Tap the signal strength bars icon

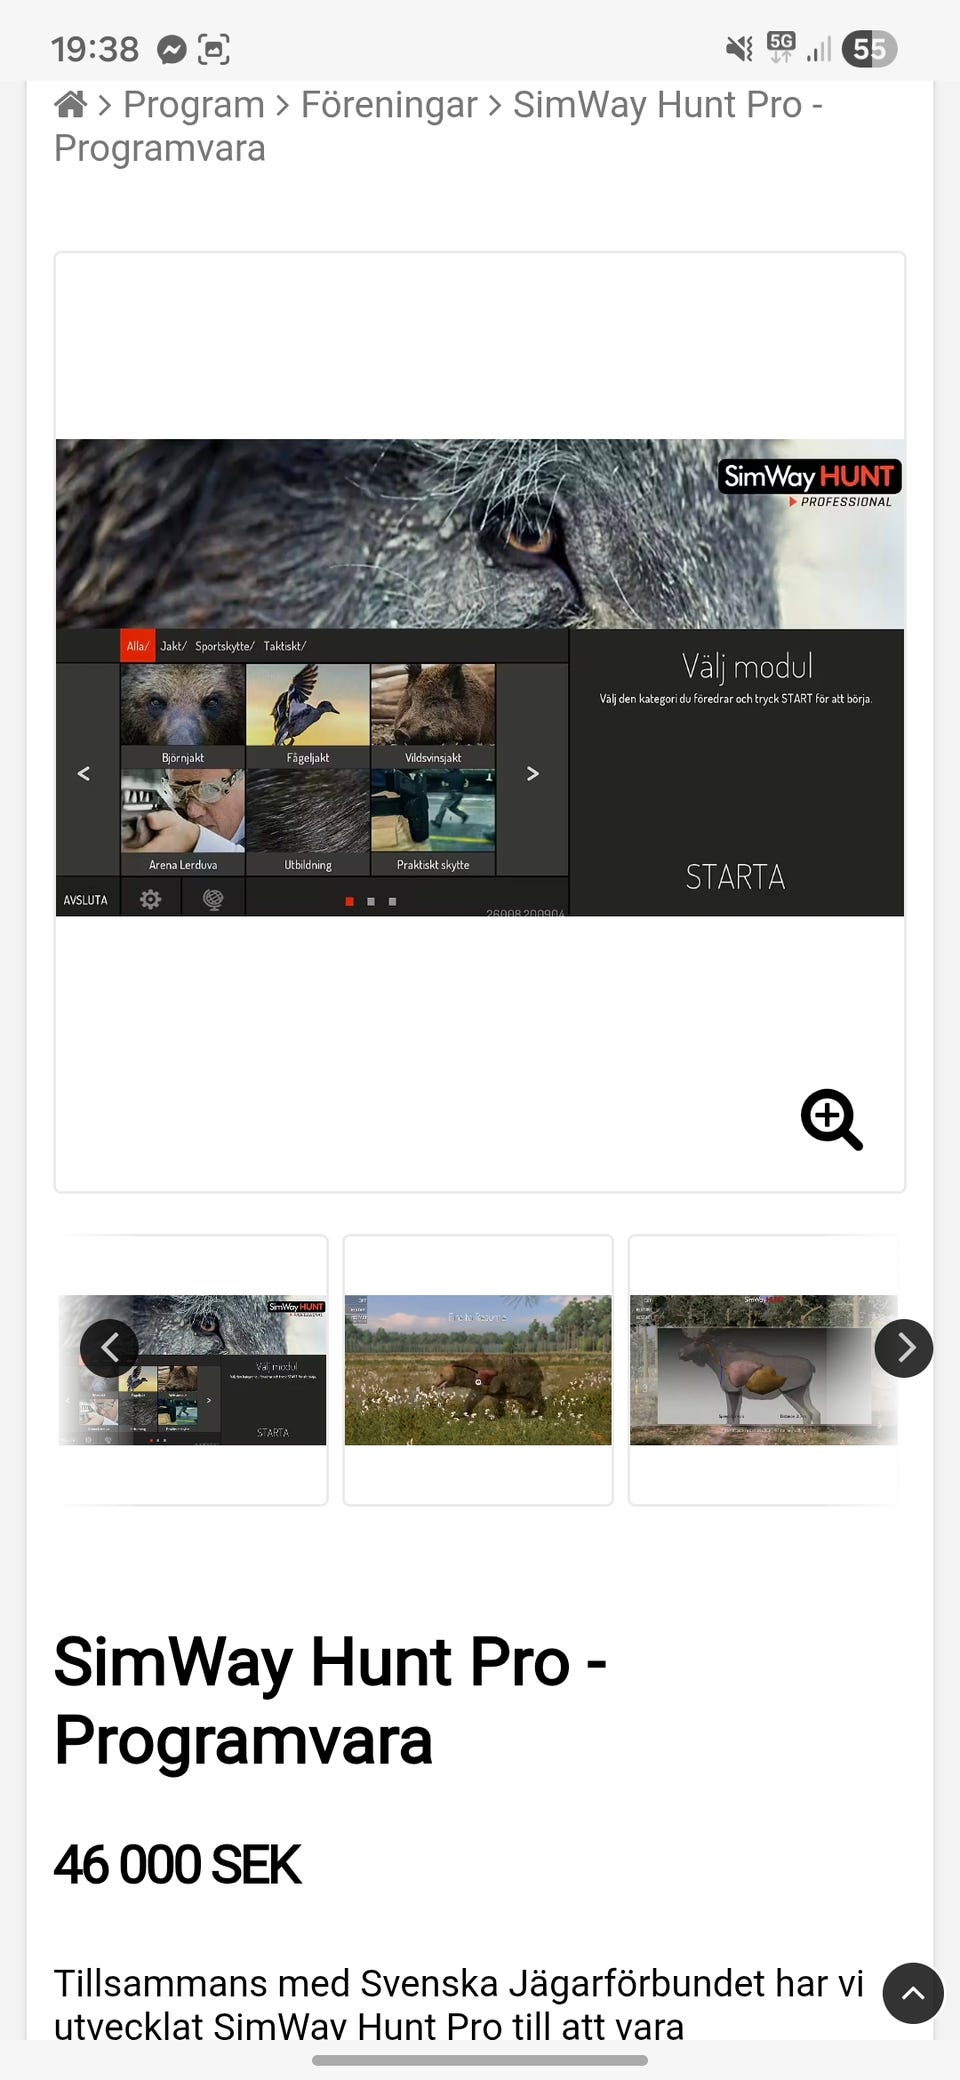819,49
